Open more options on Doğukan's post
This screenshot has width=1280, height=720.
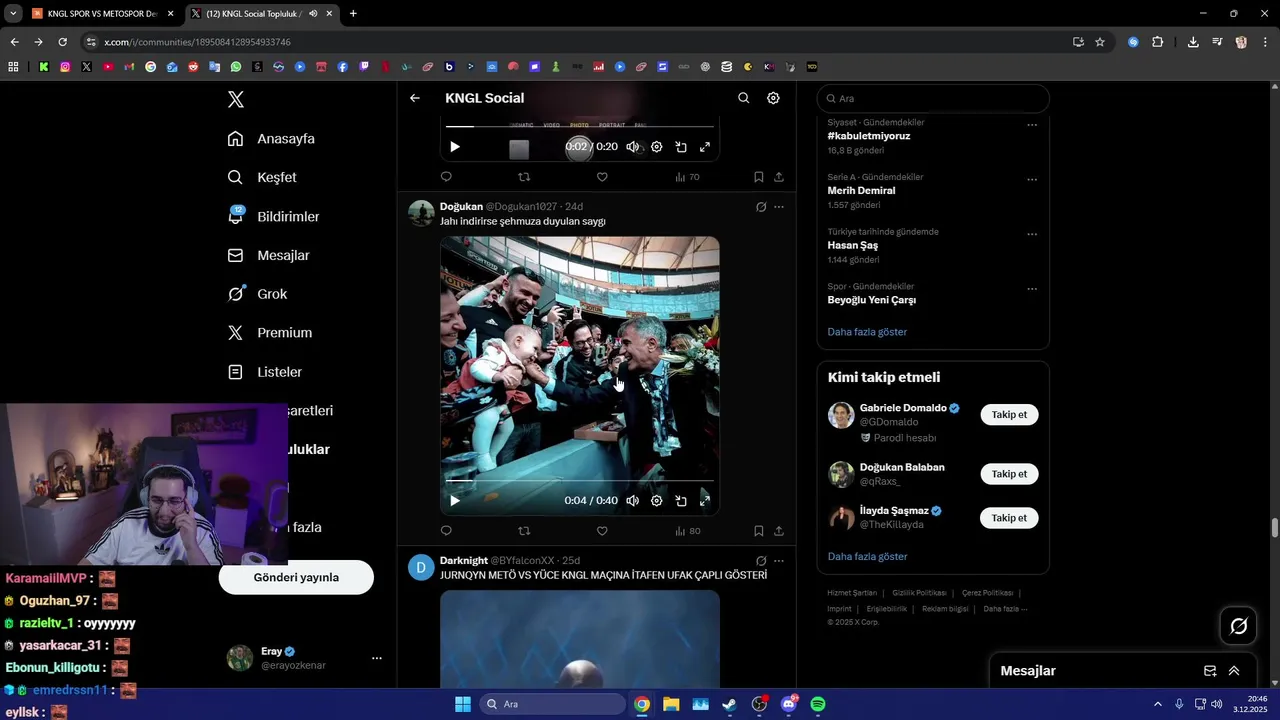779,207
